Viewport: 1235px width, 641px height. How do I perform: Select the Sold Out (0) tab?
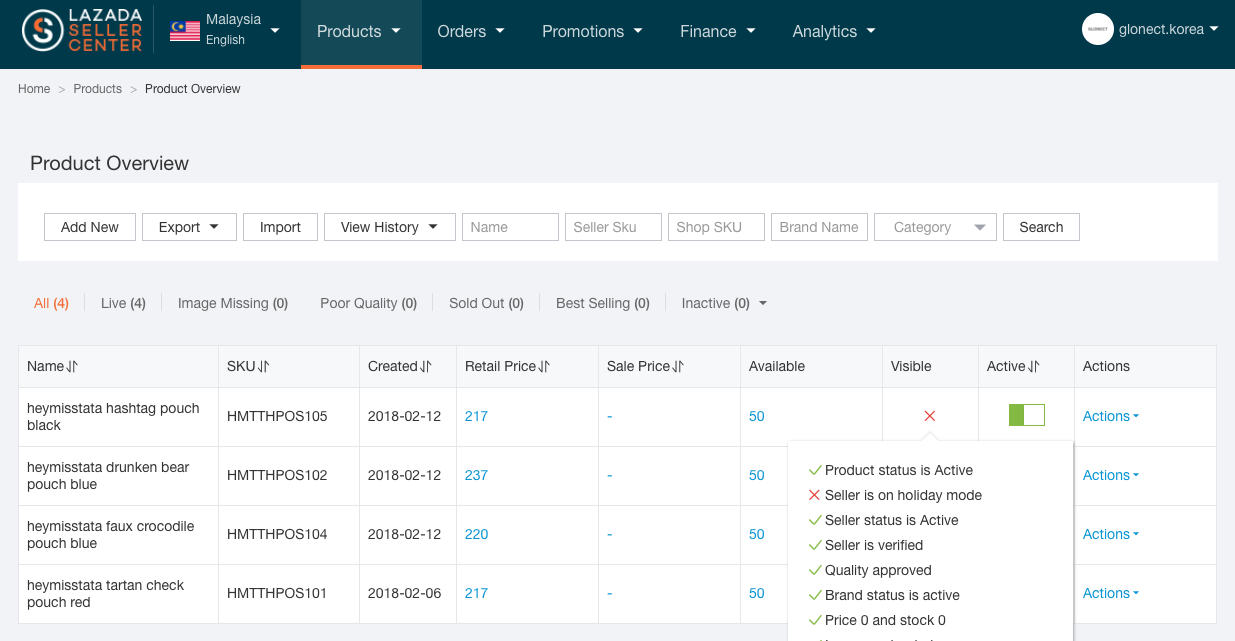click(x=486, y=303)
